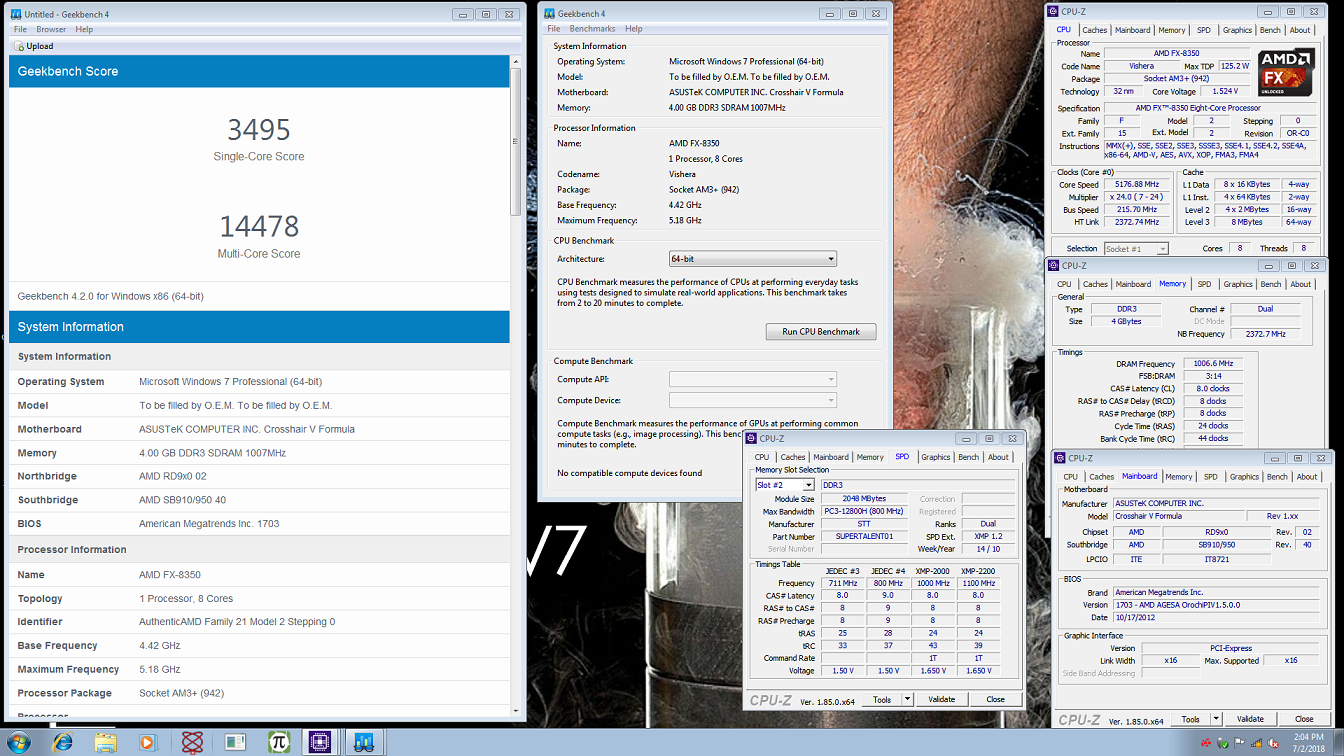Select the Geekbench glasses taskbar icon
The image size is (1344, 756).
363,742
